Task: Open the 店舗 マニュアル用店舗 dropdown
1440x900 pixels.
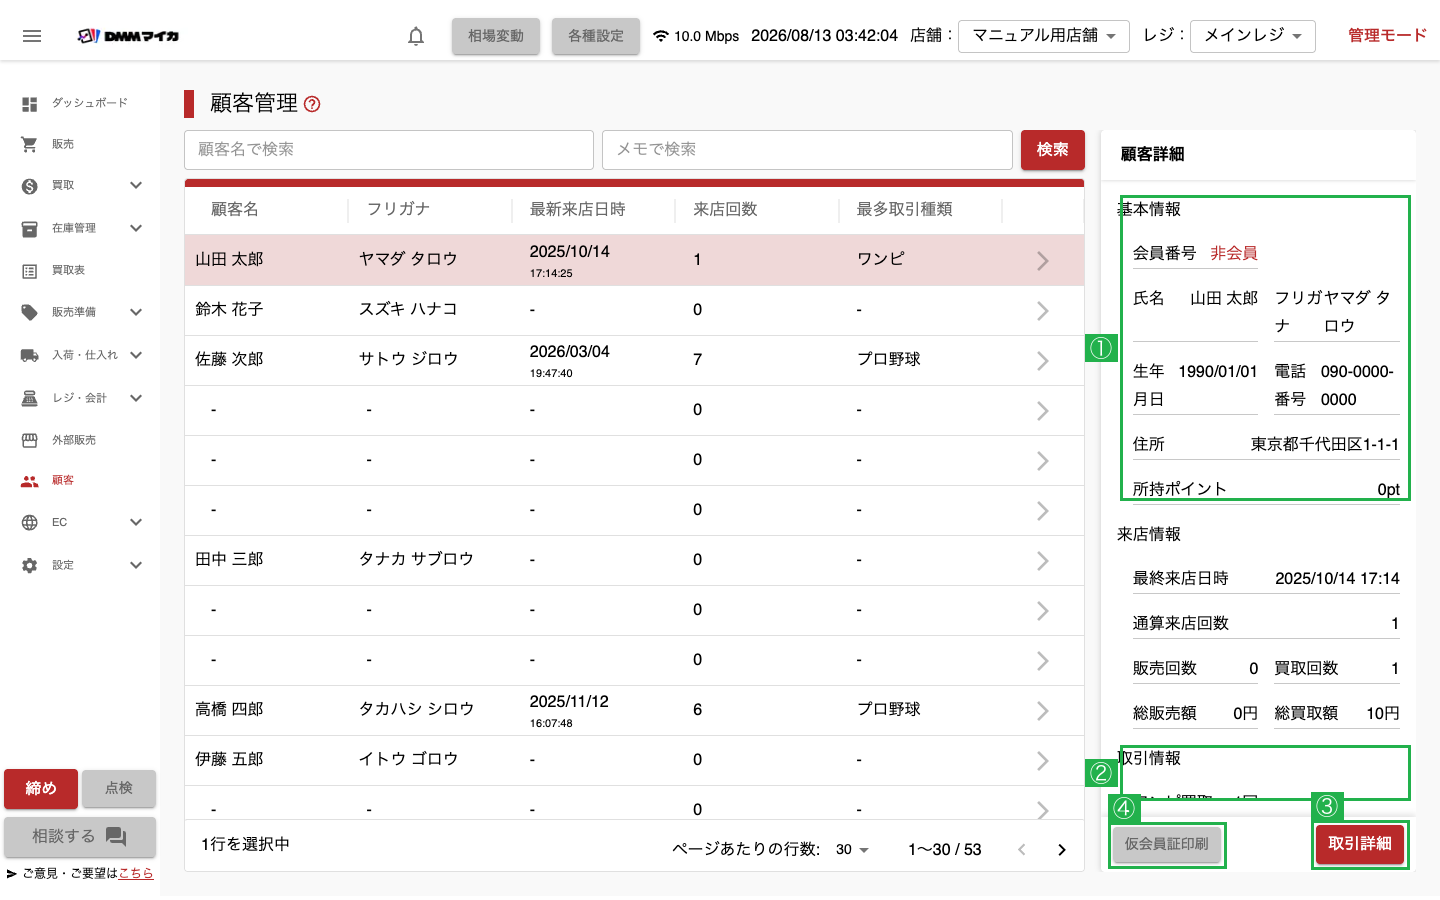Action: 1044,36
